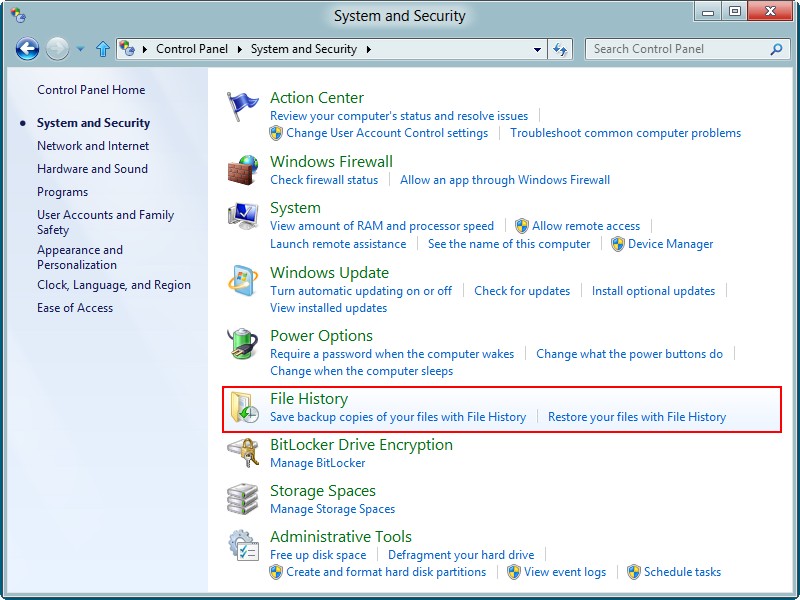Click View installed updates link
800x600 pixels.
[x=329, y=308]
